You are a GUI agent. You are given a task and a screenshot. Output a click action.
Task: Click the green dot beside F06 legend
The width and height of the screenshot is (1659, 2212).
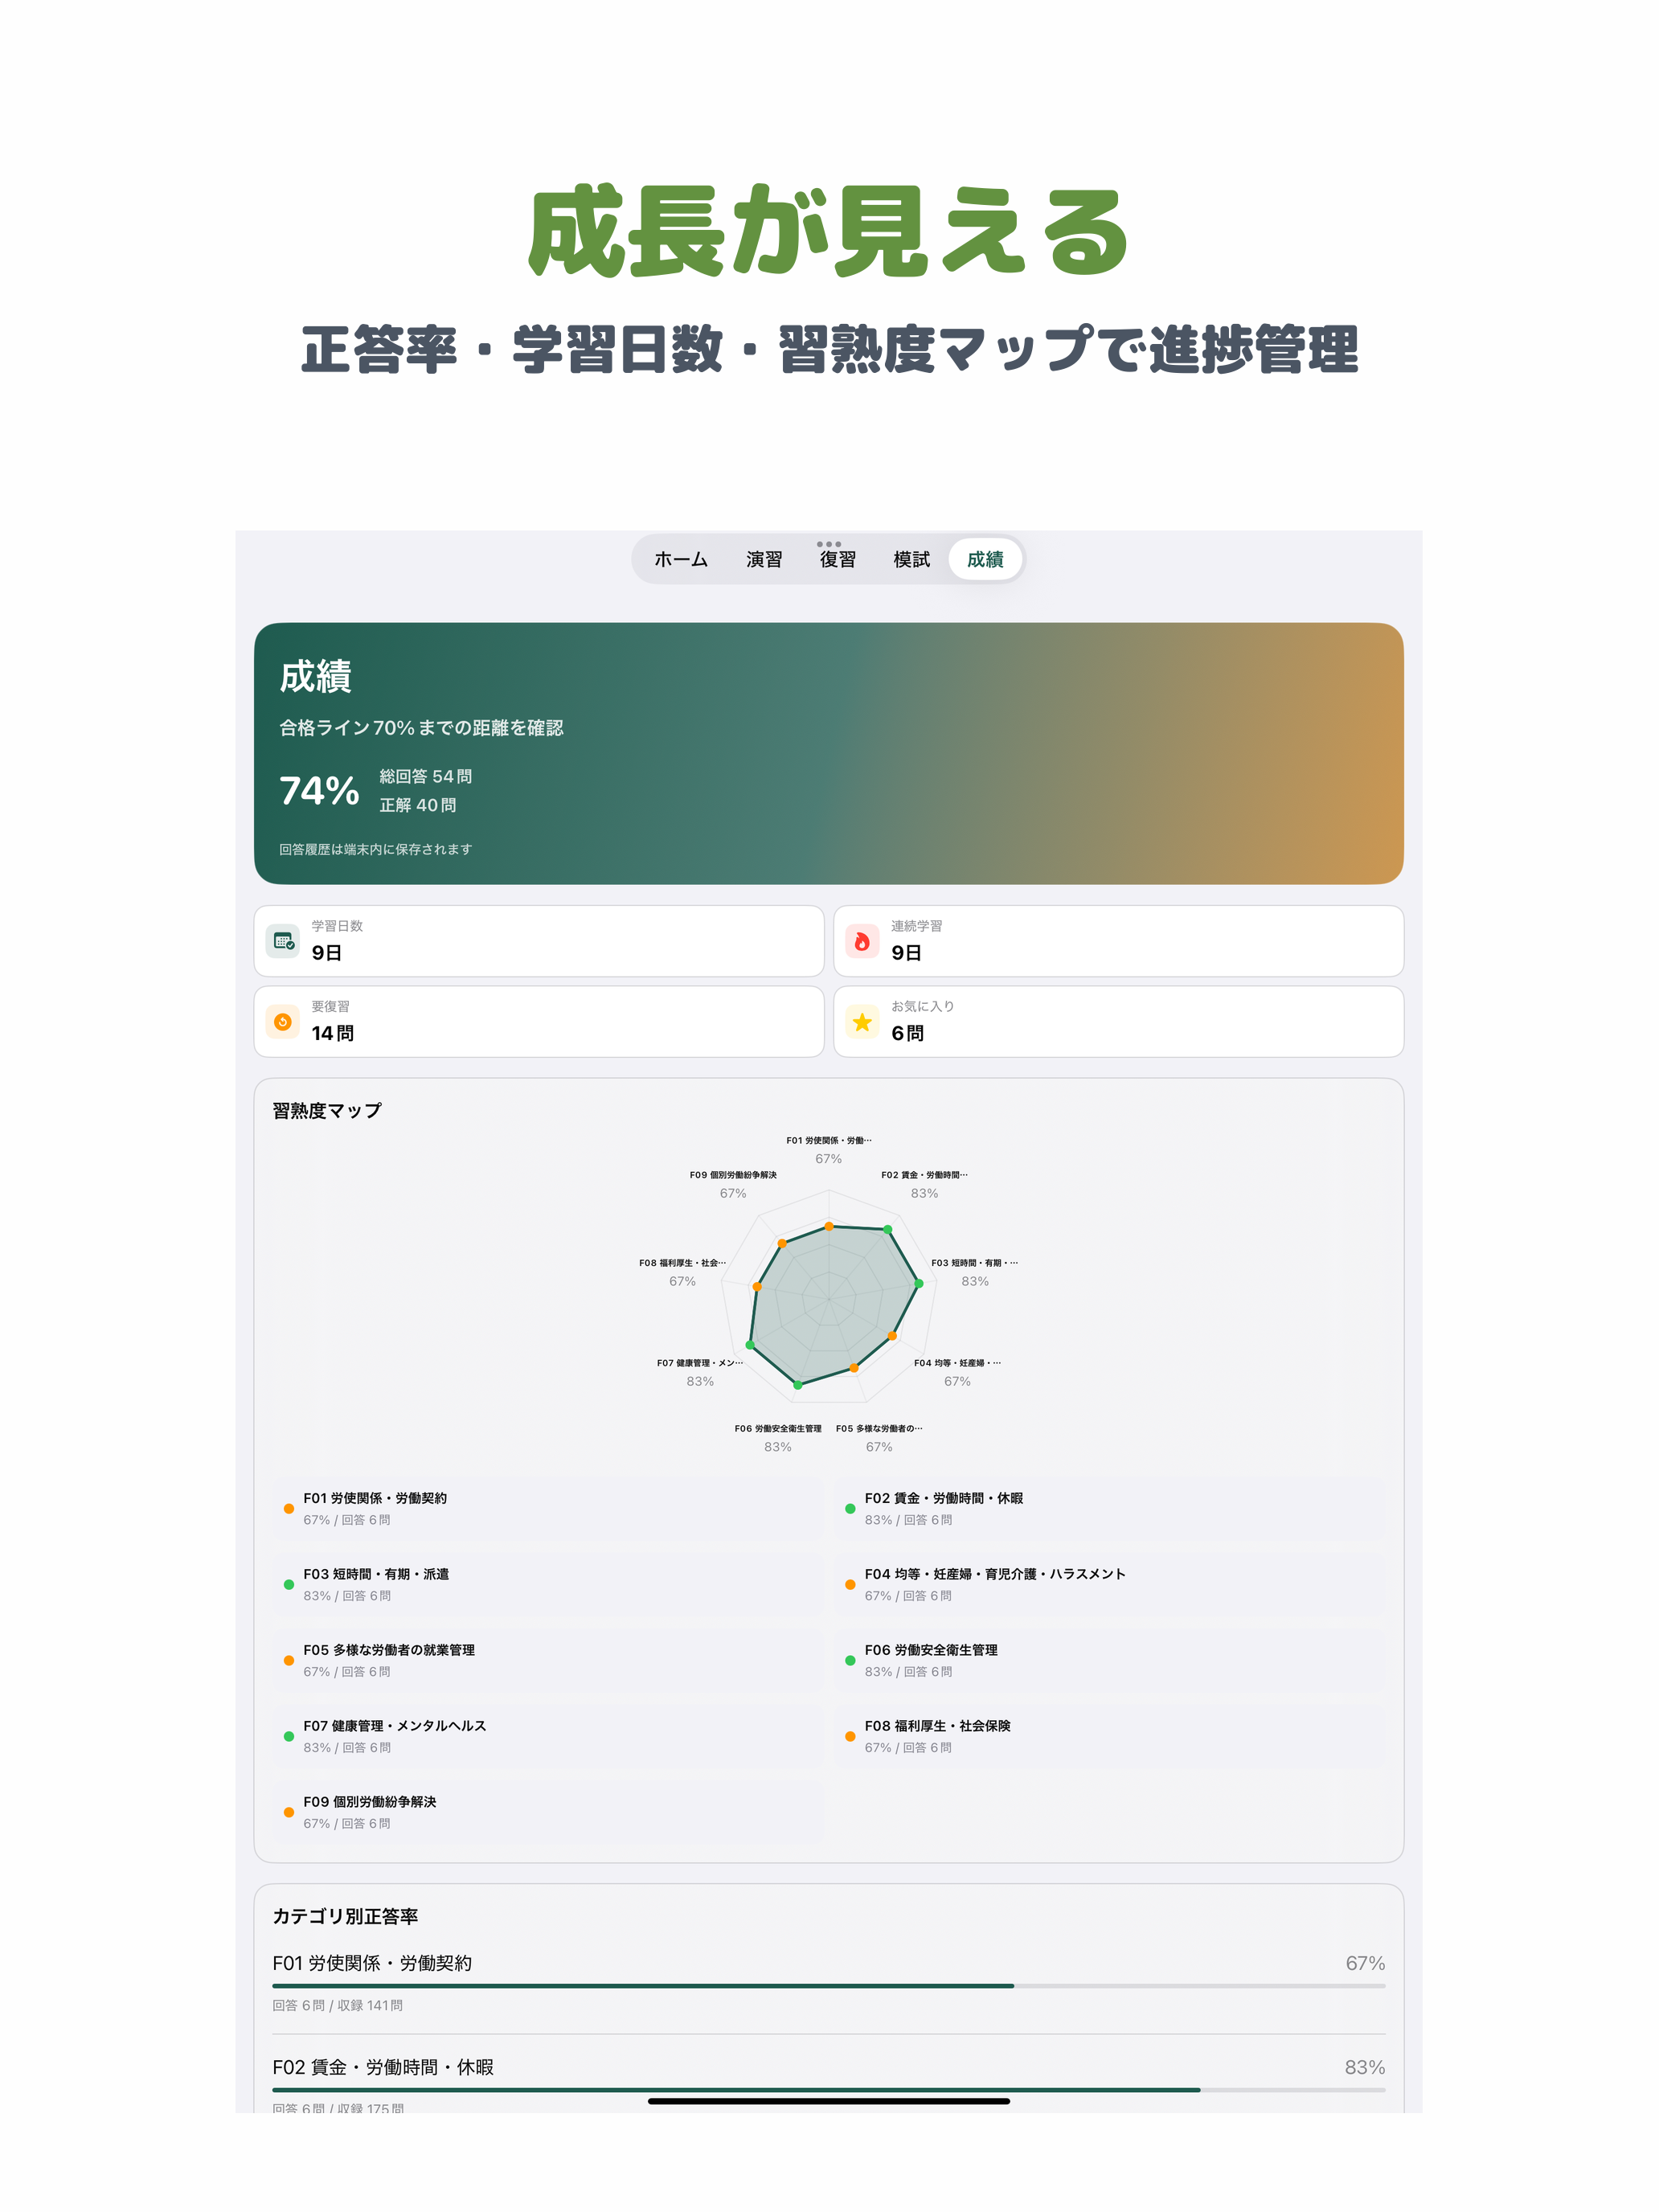[x=850, y=1661]
